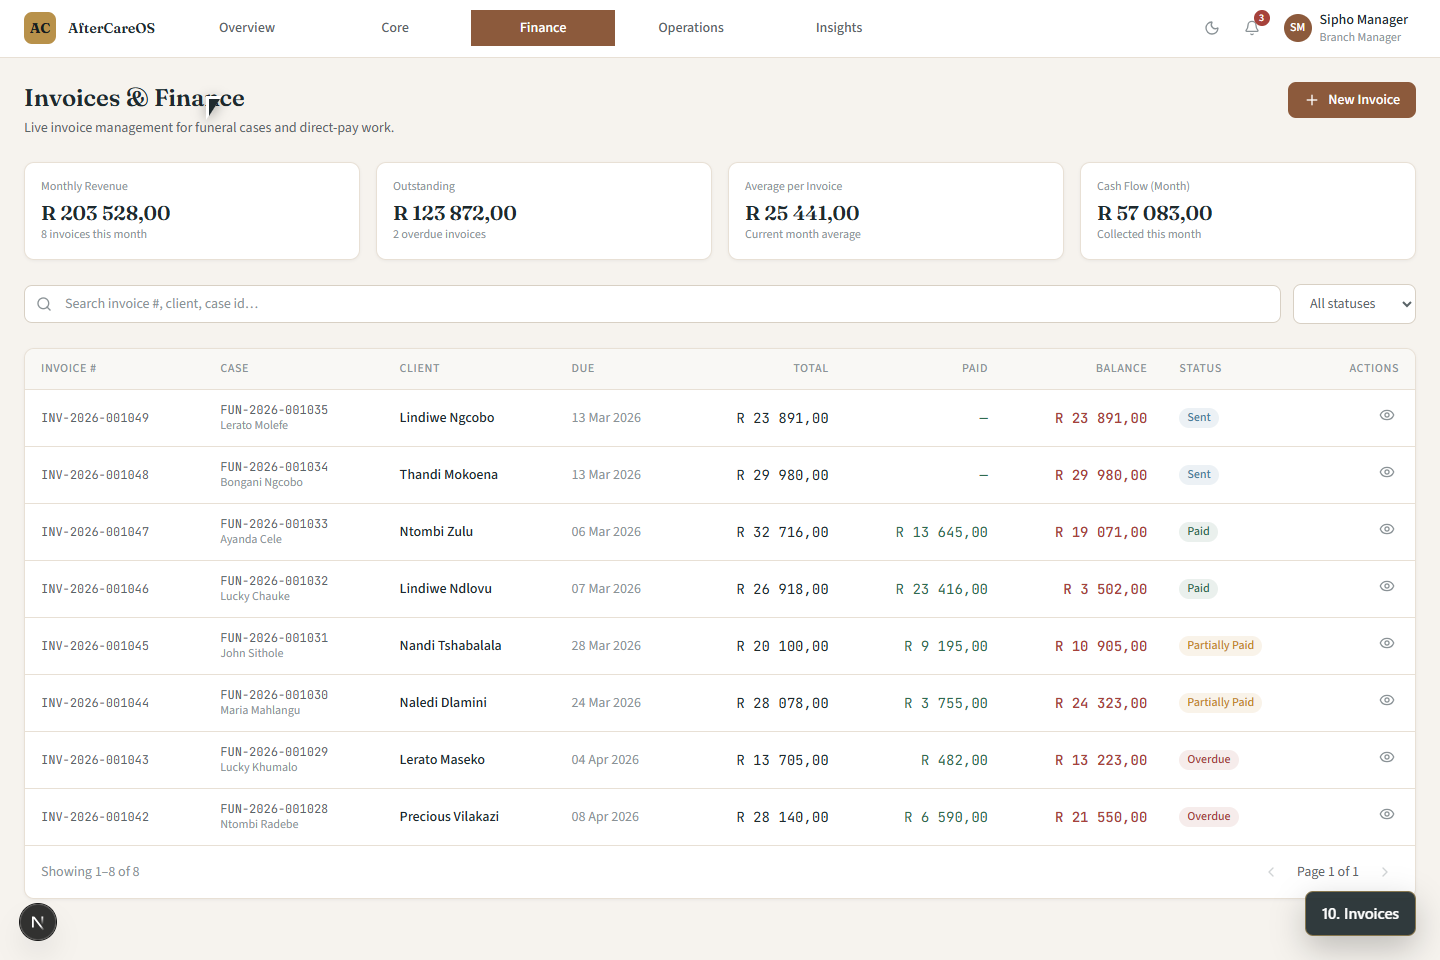Click the New Invoice button
This screenshot has height=960, width=1440.
(x=1352, y=100)
